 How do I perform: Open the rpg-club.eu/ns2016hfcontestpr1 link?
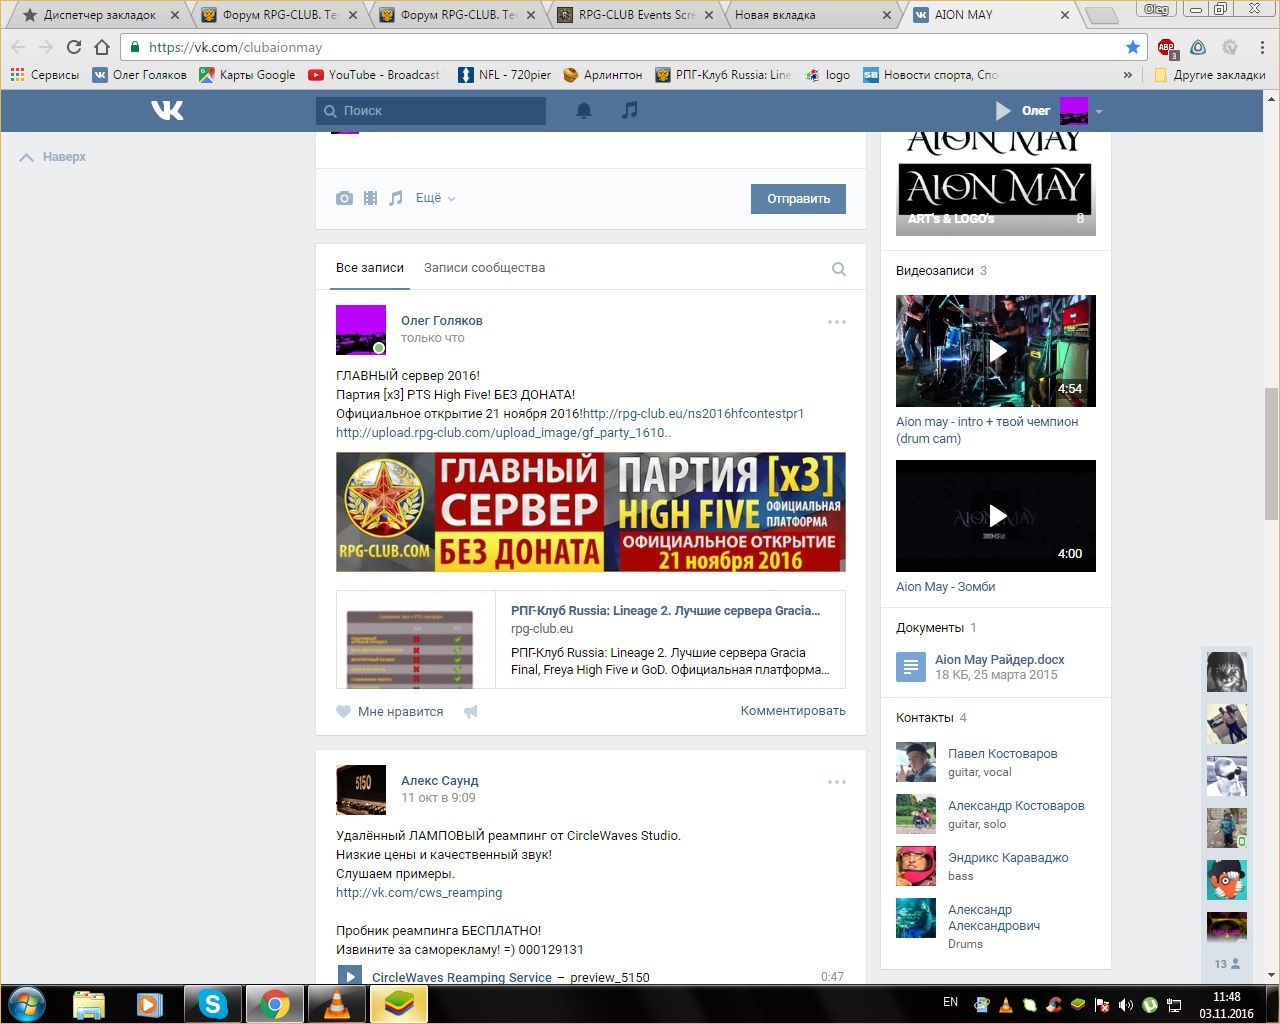[693, 413]
